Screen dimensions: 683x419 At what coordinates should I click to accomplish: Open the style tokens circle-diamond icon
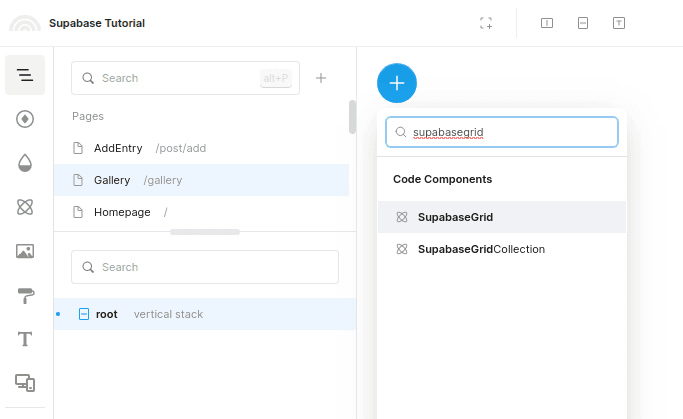point(25,119)
